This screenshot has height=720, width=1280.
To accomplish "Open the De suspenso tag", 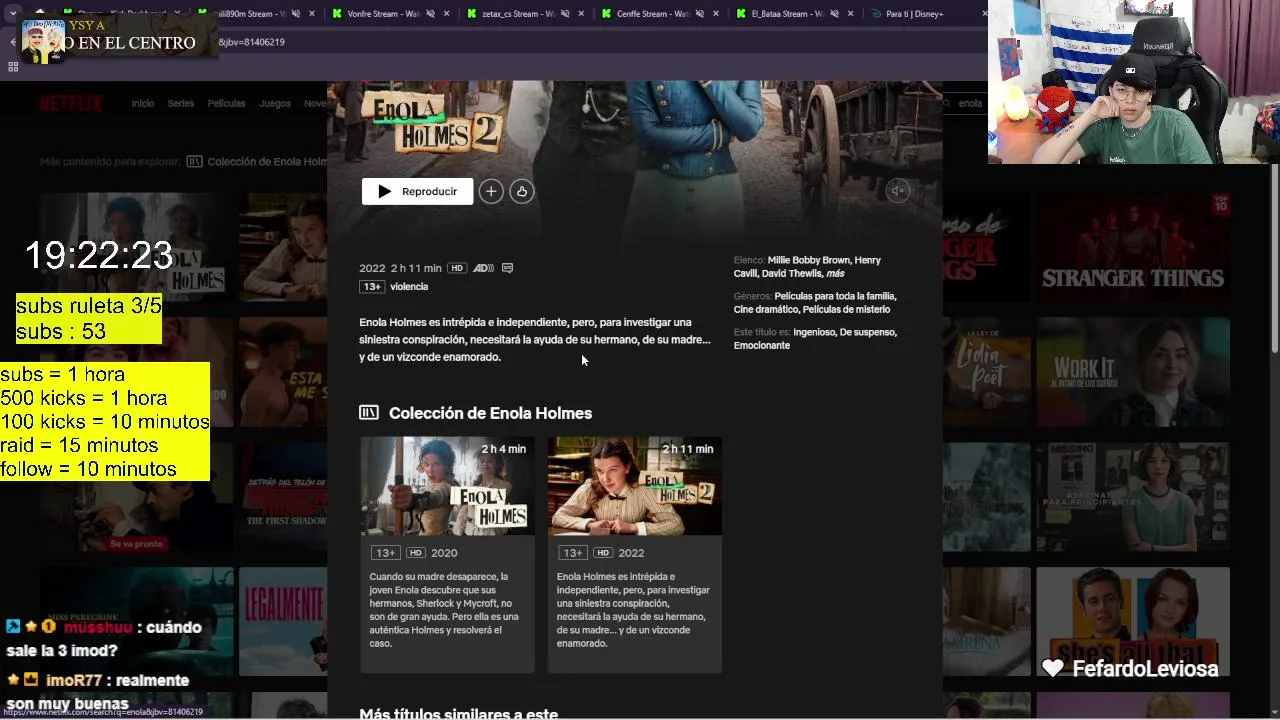I will tap(868, 332).
